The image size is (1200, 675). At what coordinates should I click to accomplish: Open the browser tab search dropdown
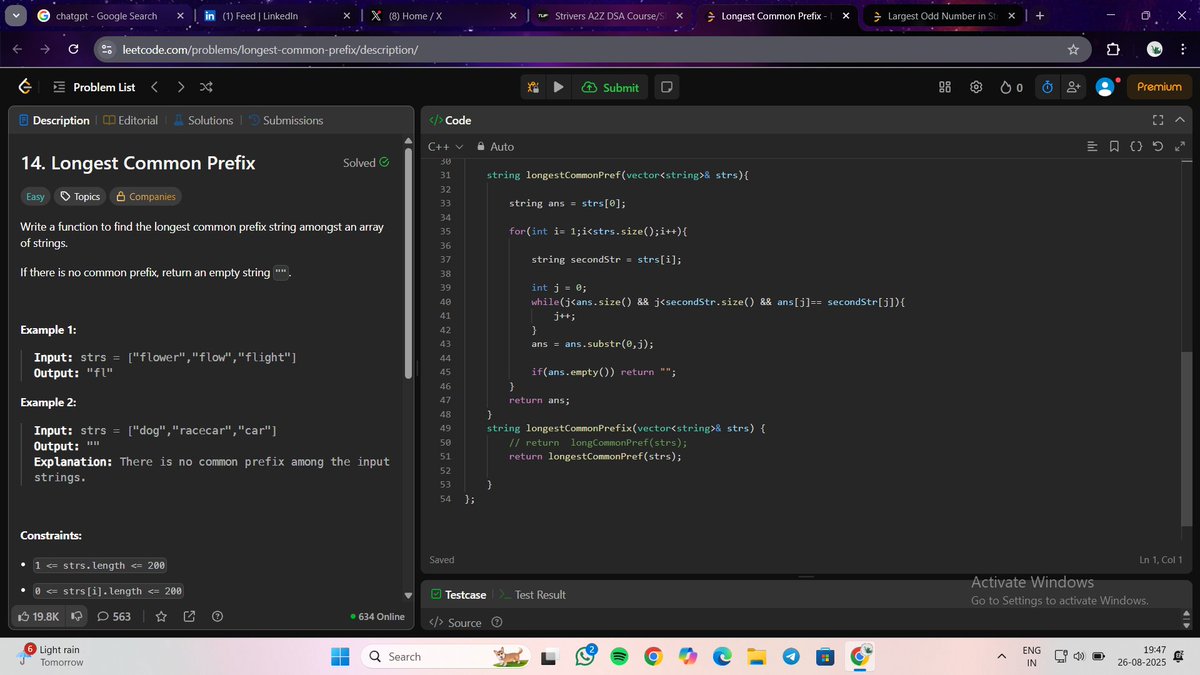point(15,16)
